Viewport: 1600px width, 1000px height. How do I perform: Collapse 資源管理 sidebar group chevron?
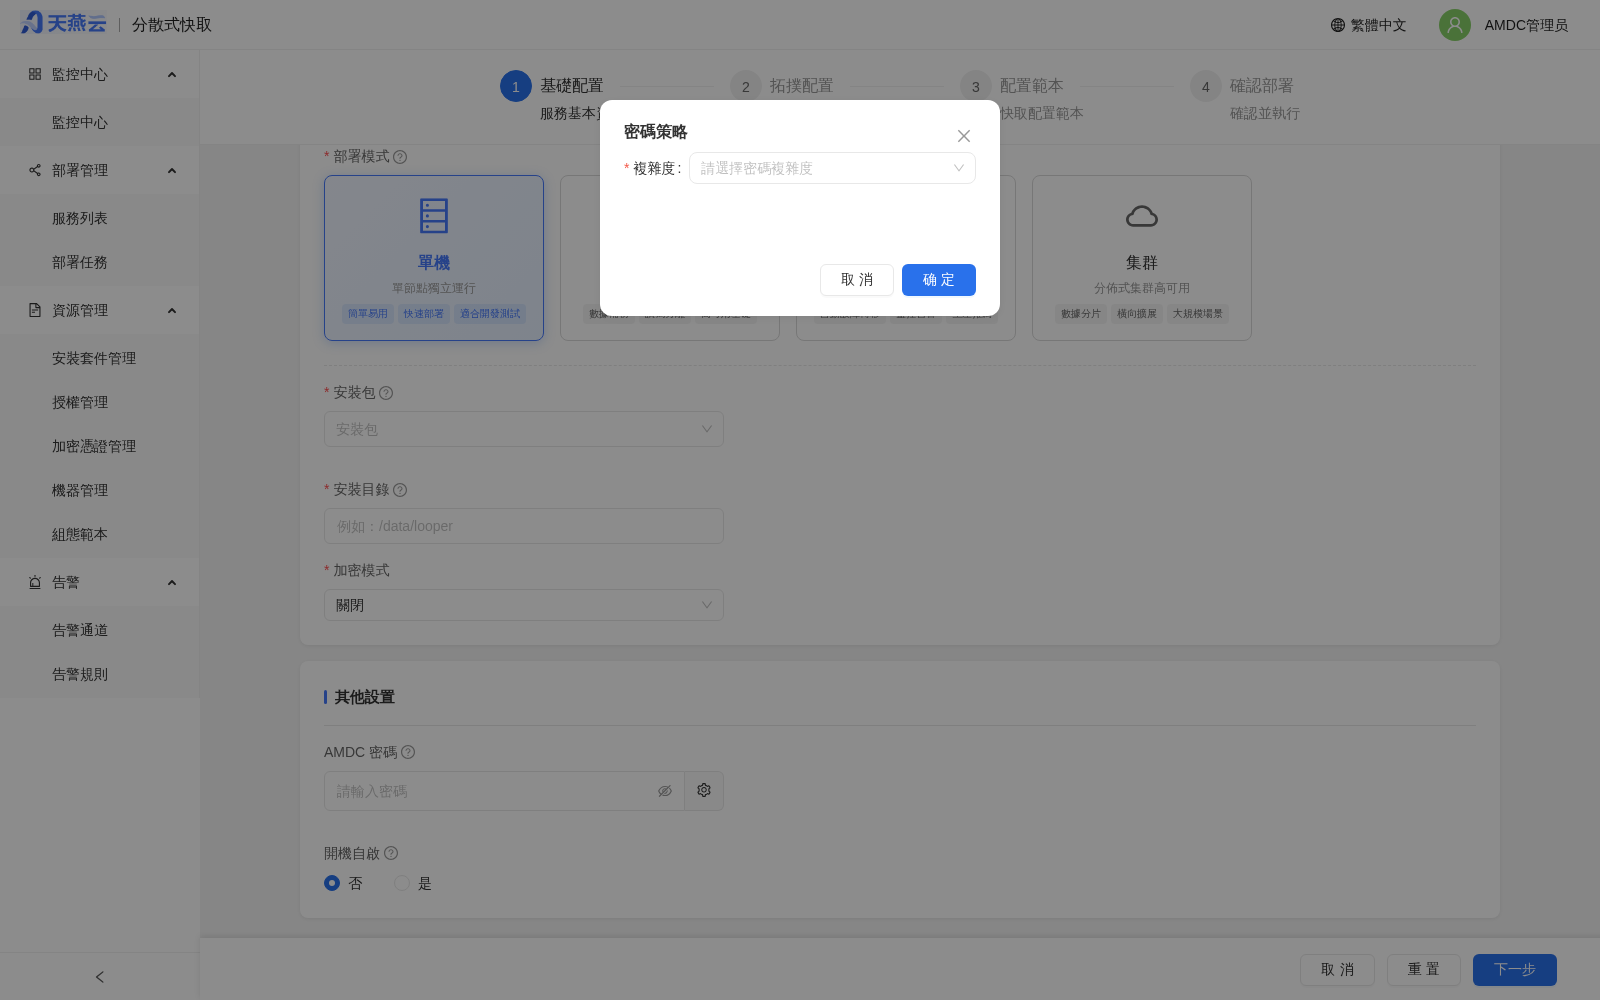[x=172, y=310]
